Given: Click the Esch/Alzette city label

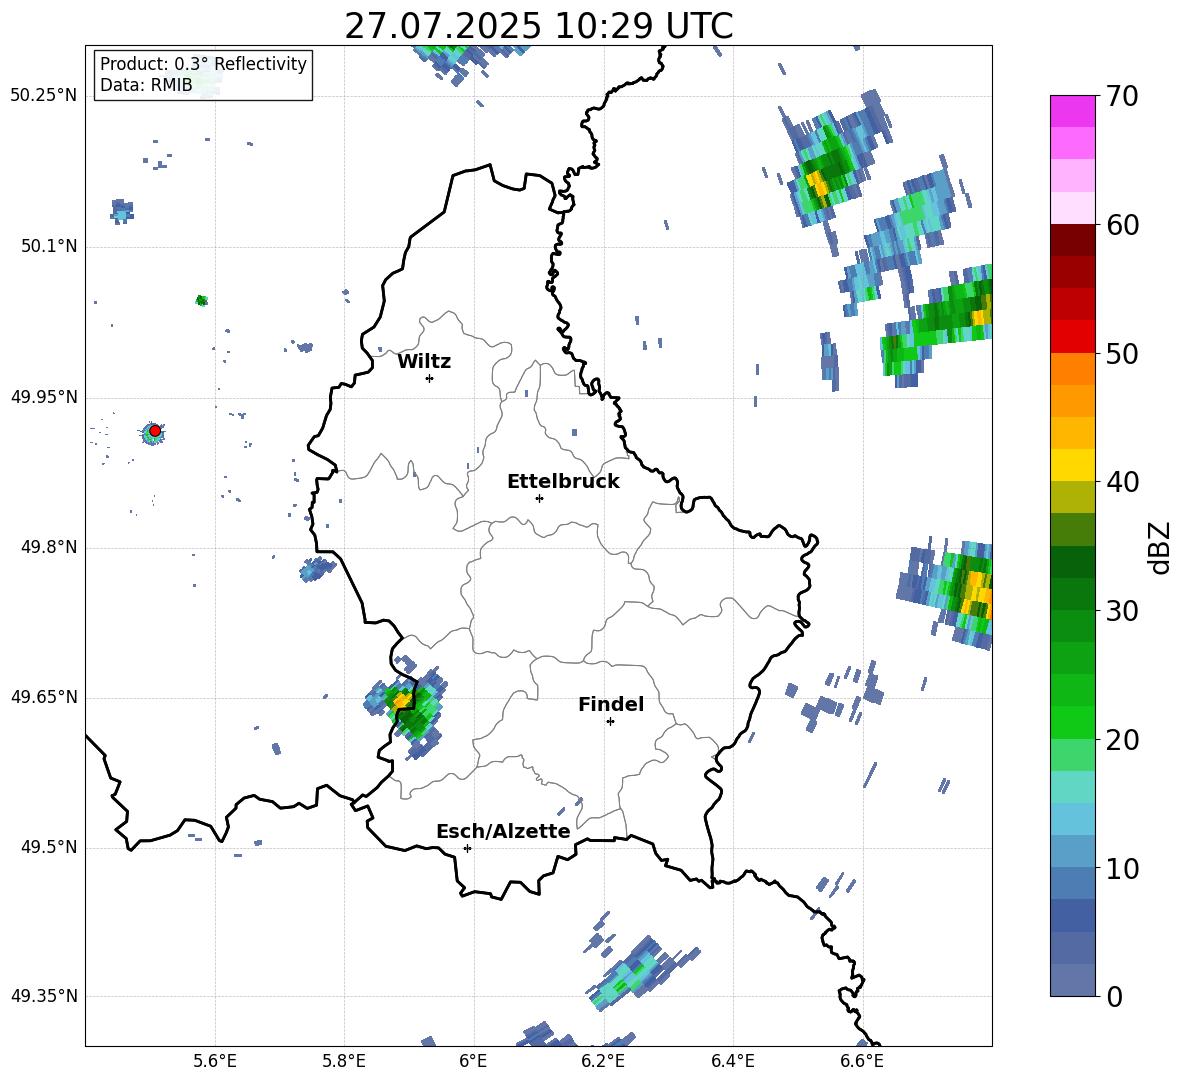Looking at the screenshot, I should (503, 831).
